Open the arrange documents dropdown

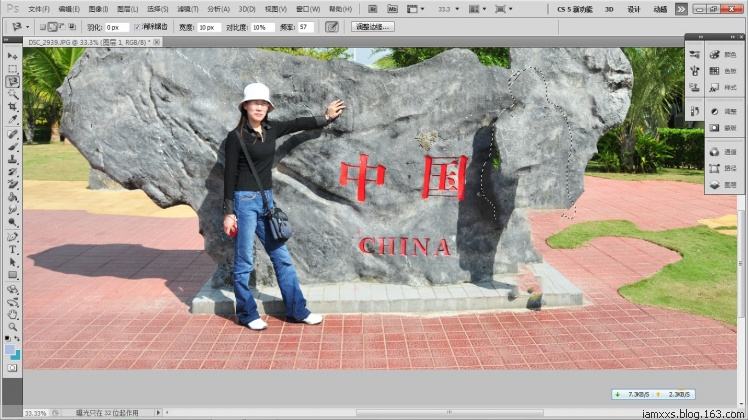[477, 9]
